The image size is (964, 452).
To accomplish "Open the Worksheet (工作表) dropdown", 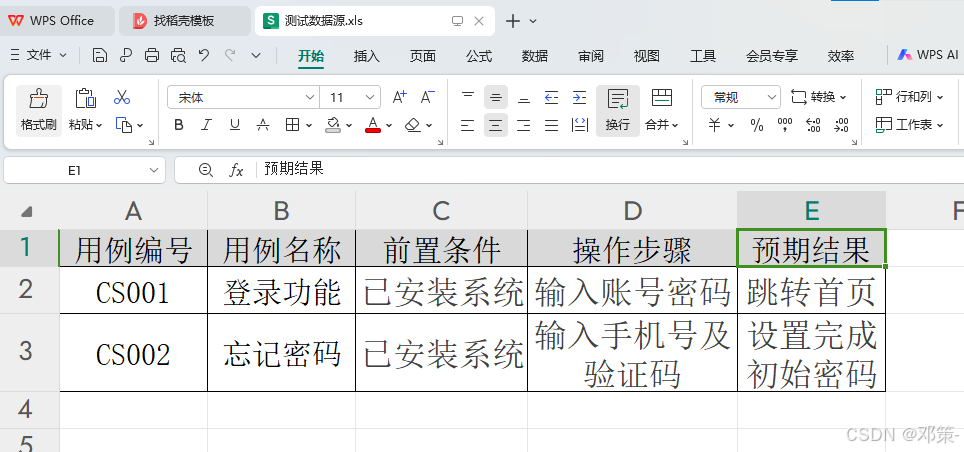I will pyautogui.click(x=909, y=125).
